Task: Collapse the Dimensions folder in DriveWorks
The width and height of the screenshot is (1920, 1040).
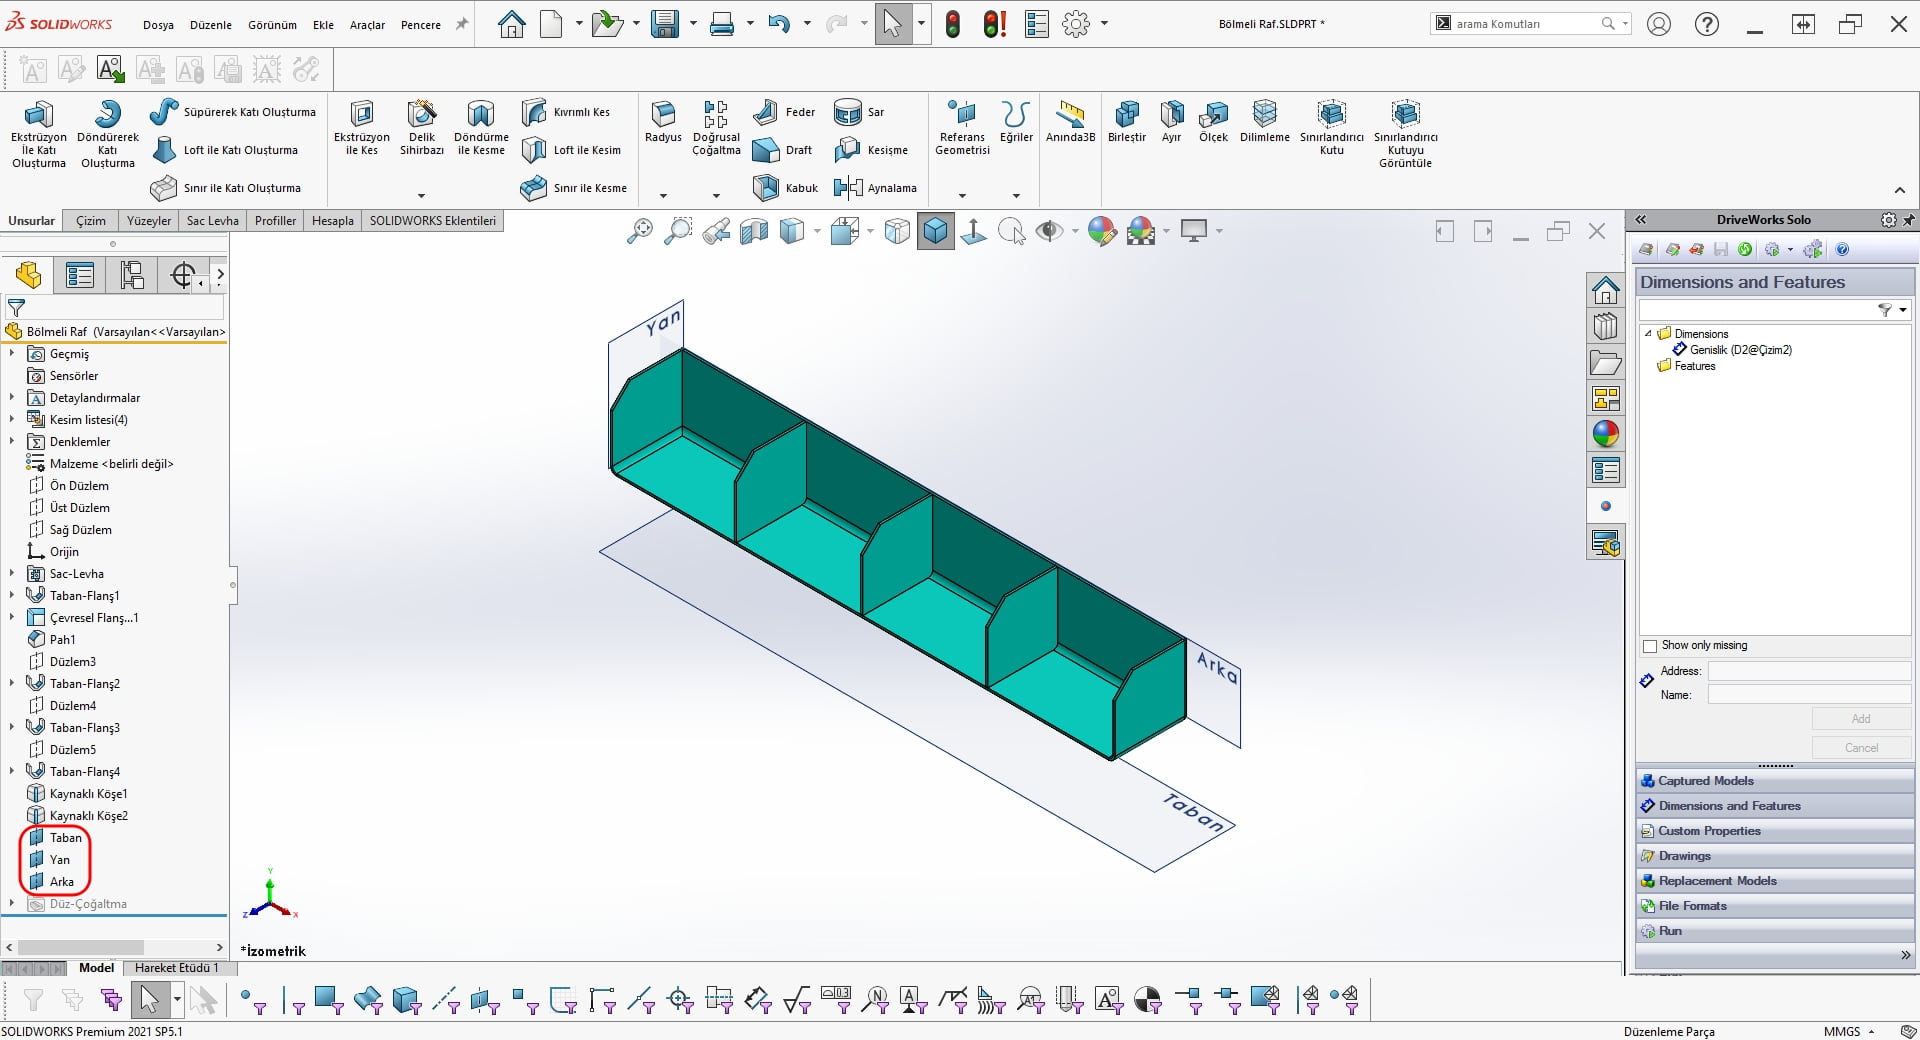Action: (x=1648, y=333)
